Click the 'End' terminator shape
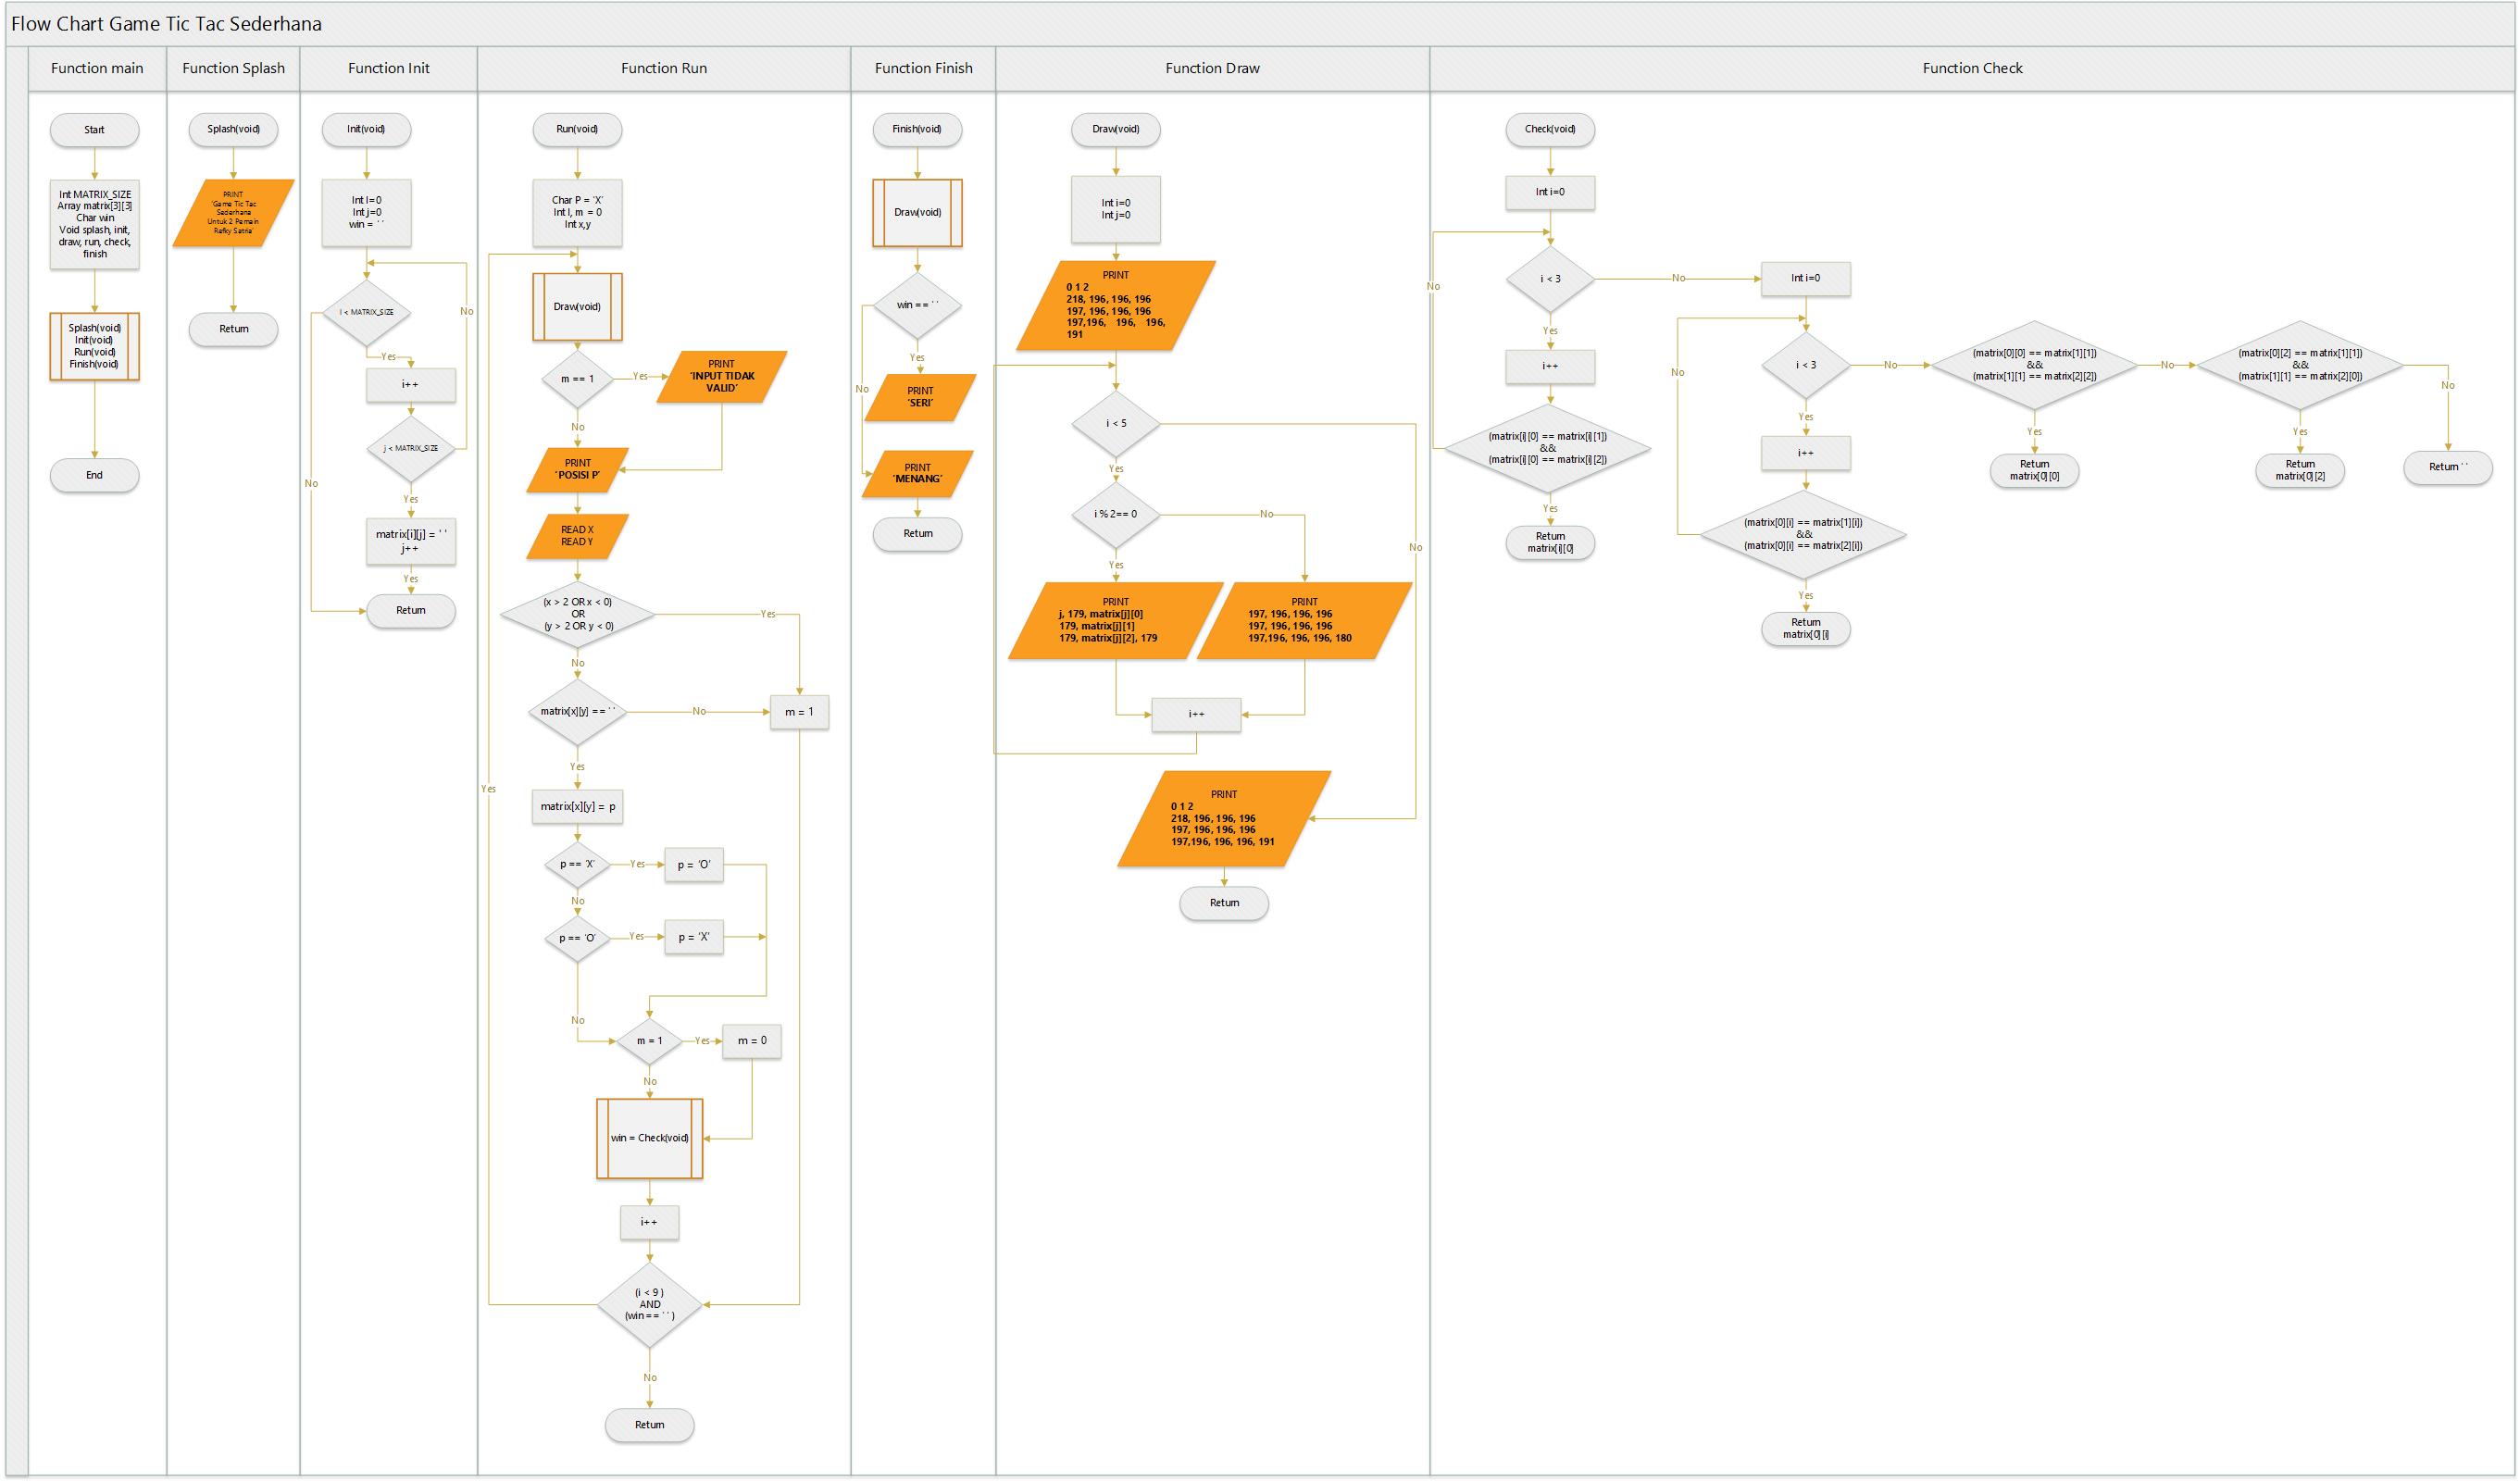 pos(94,475)
